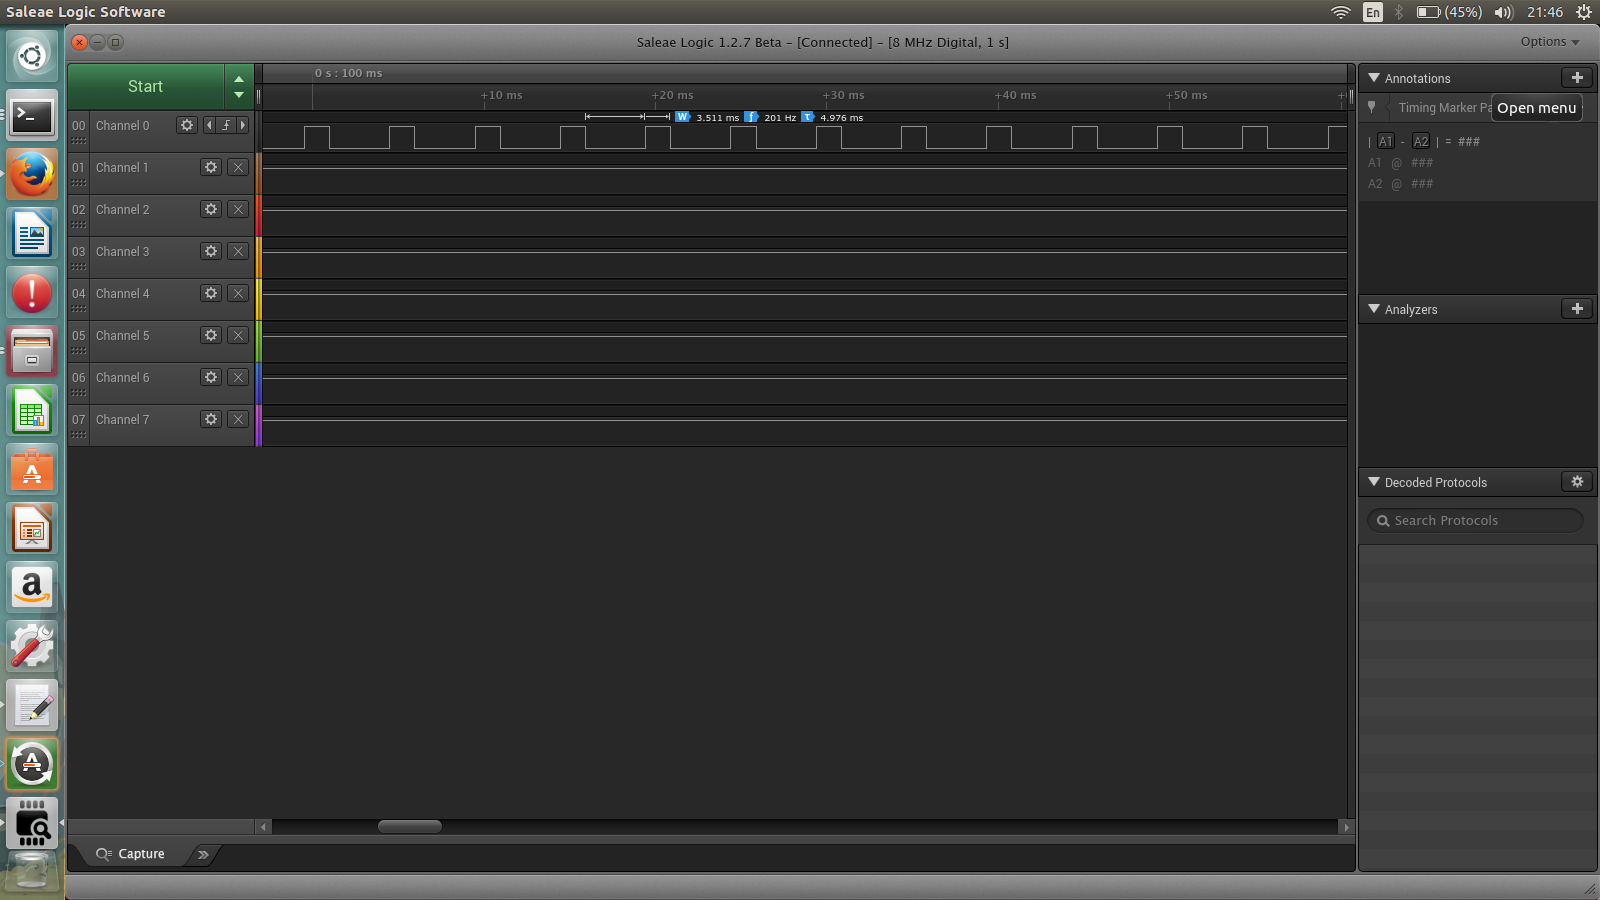The height and width of the screenshot is (900, 1600).
Task: Open Channel 5 settings gear
Action: [x=211, y=335]
